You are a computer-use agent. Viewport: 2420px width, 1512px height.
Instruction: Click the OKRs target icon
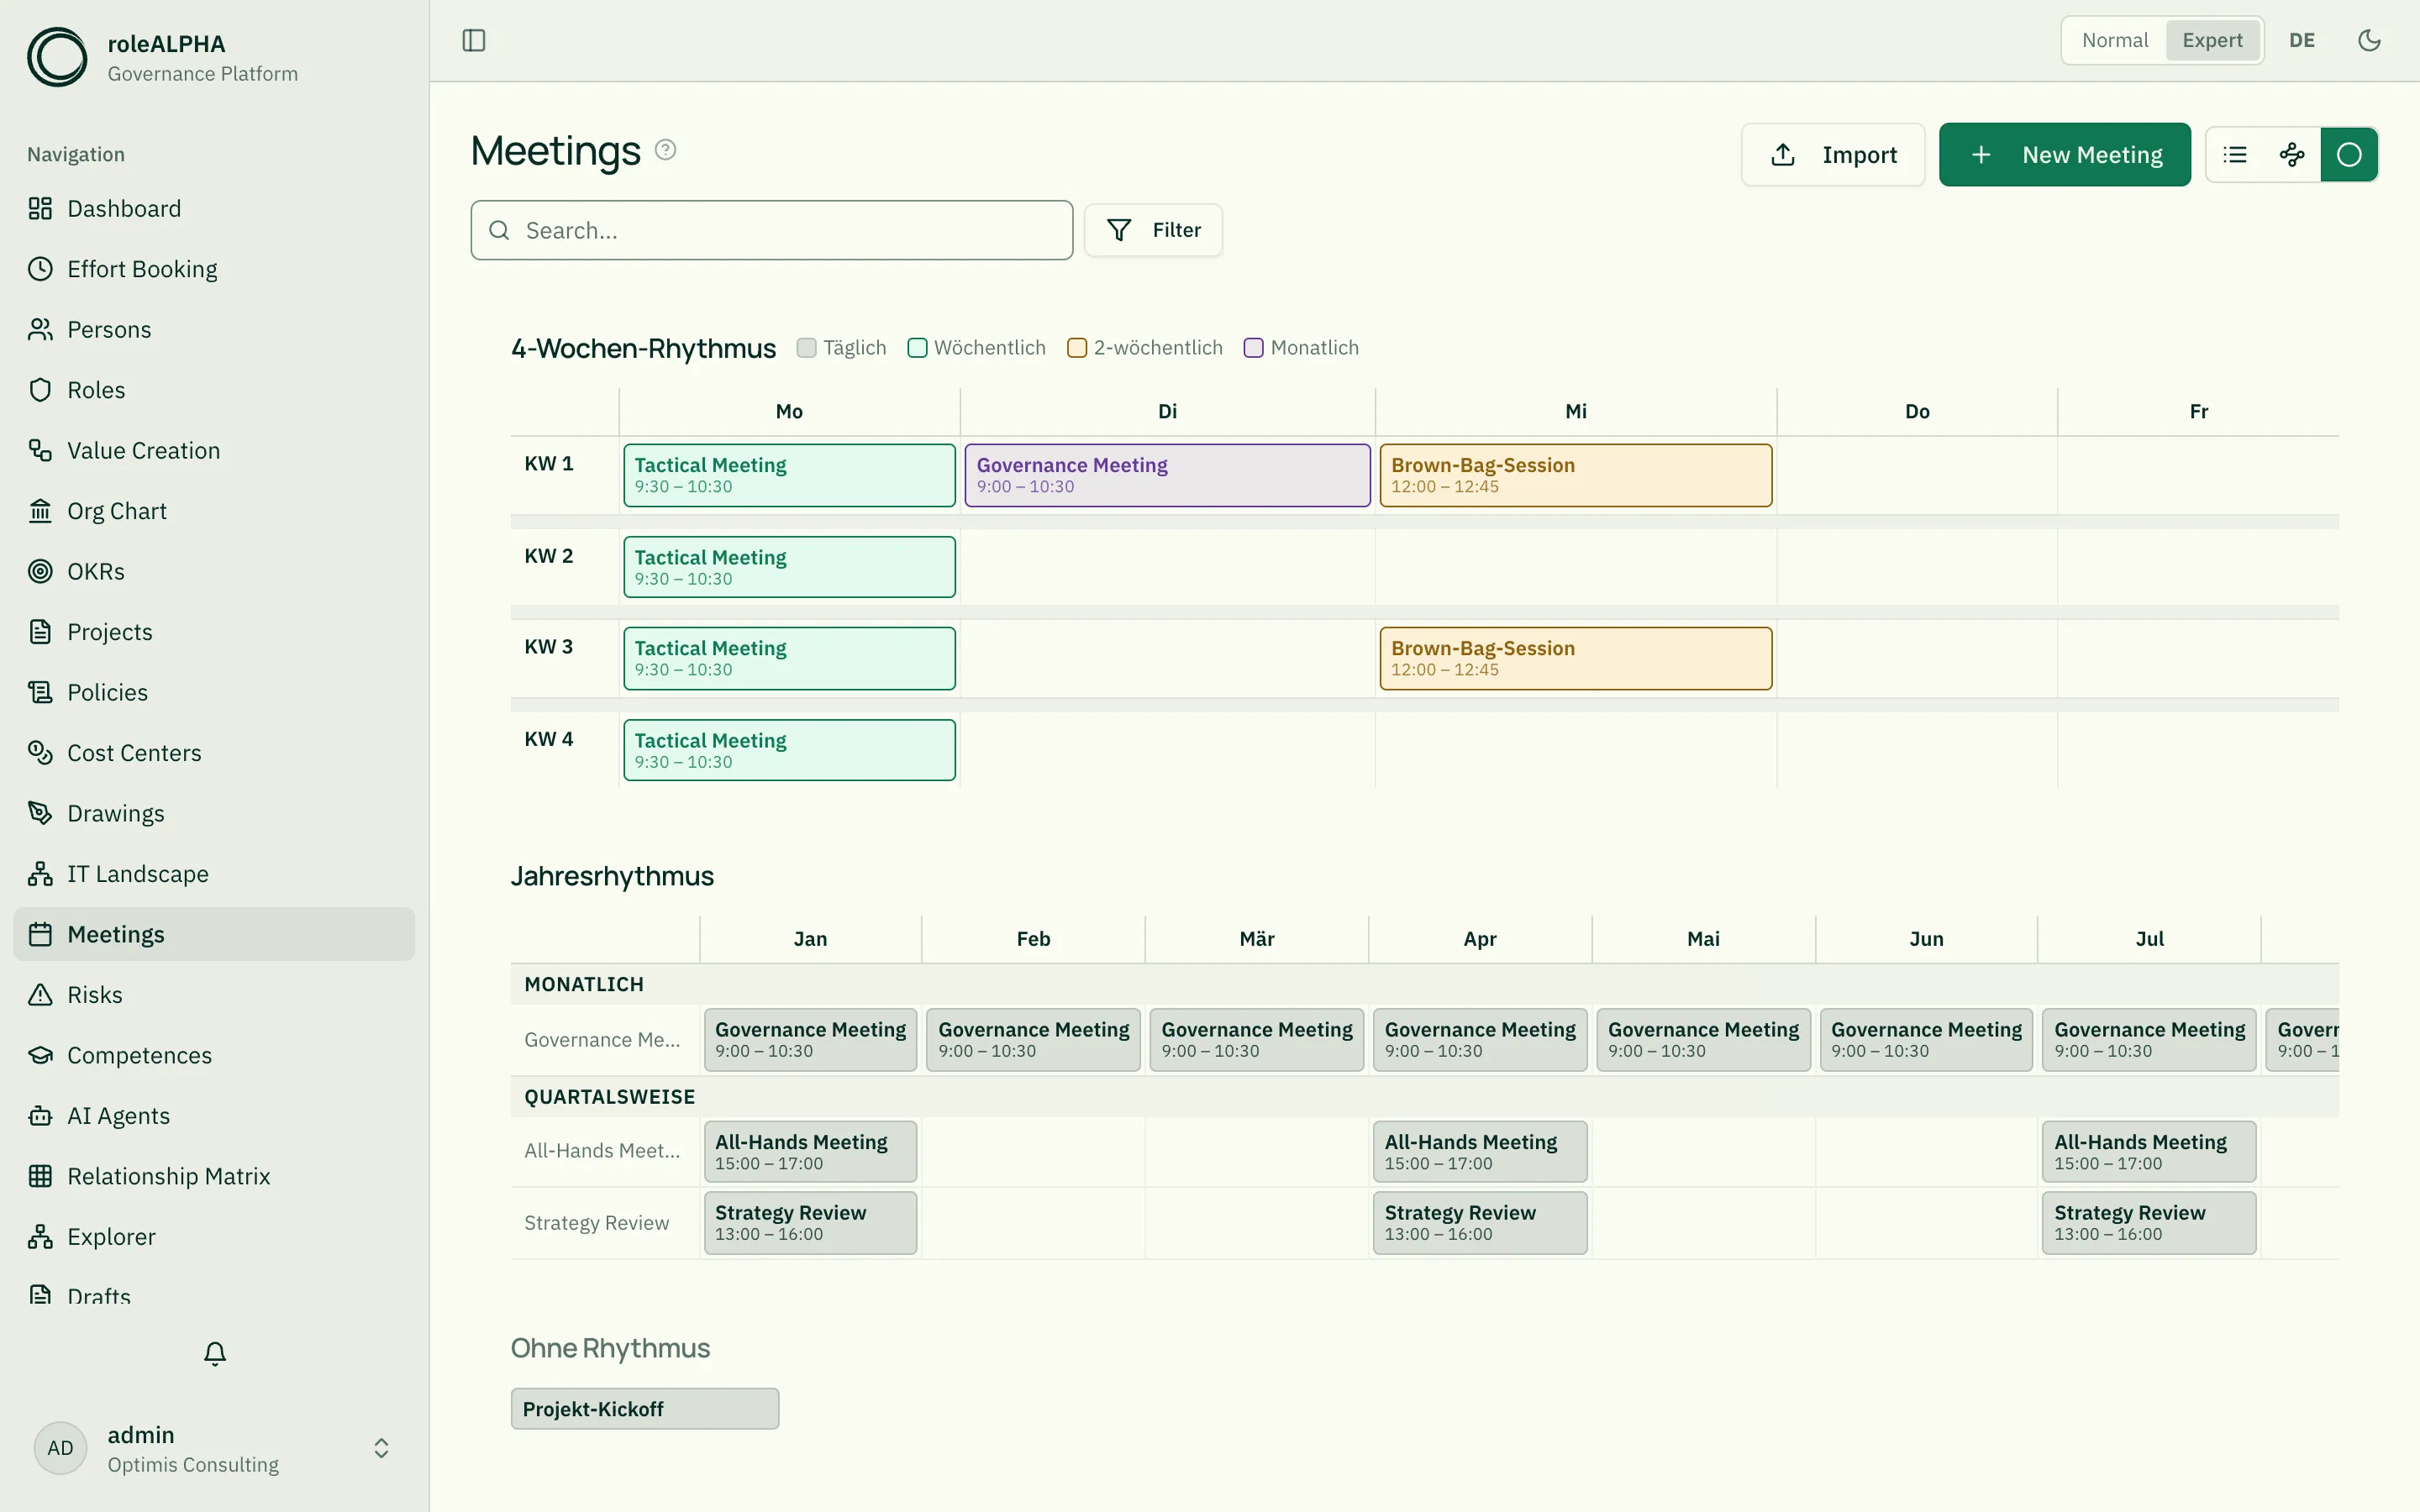click(x=40, y=571)
